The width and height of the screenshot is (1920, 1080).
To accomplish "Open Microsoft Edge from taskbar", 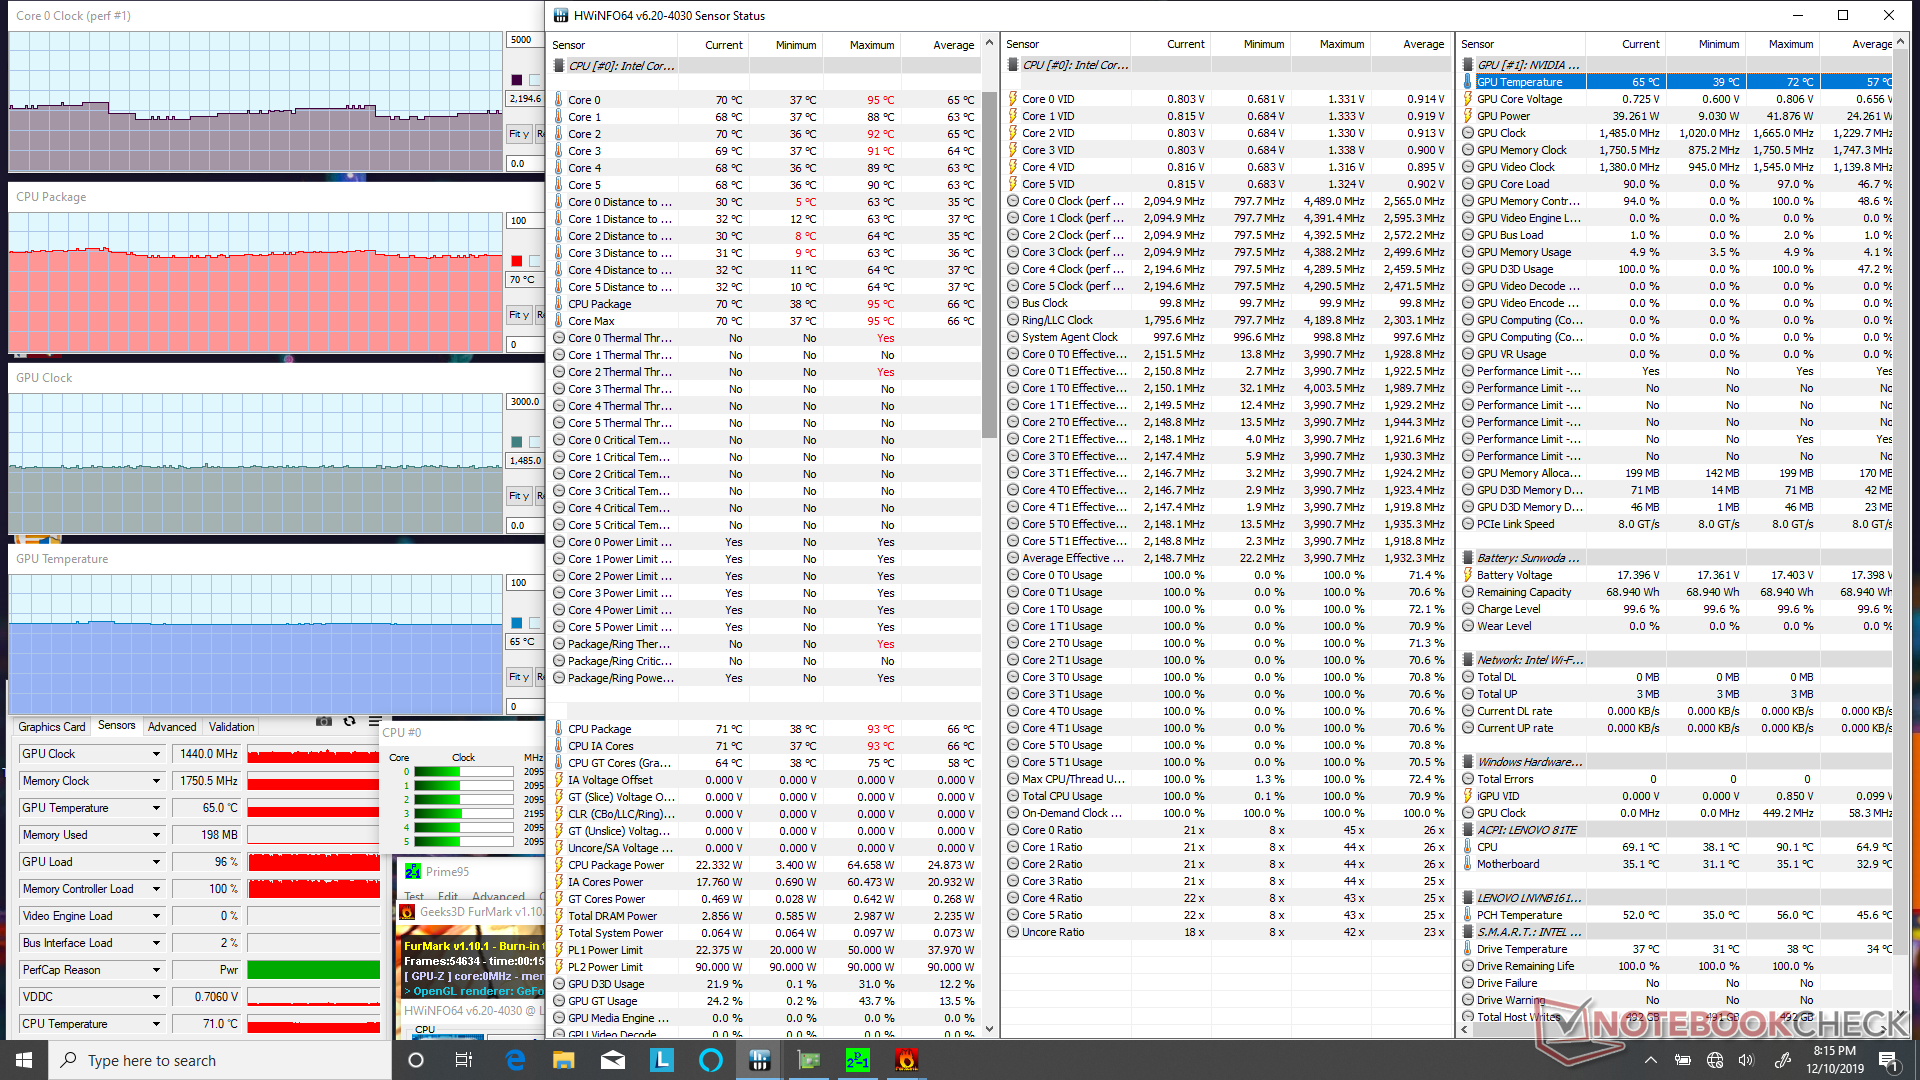I will point(515,1060).
